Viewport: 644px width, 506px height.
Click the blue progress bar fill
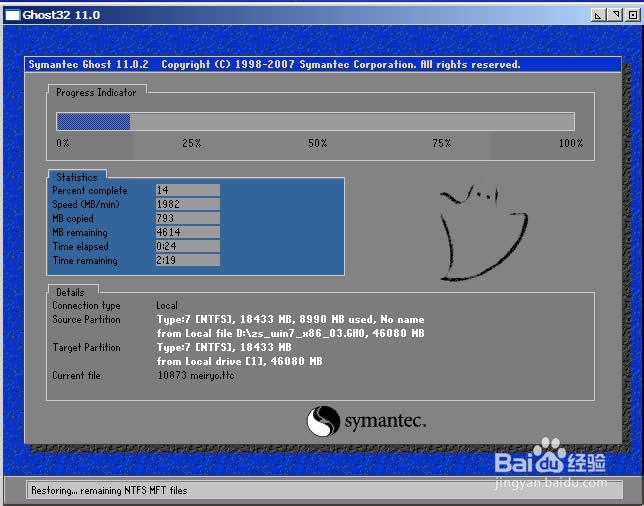tap(94, 122)
